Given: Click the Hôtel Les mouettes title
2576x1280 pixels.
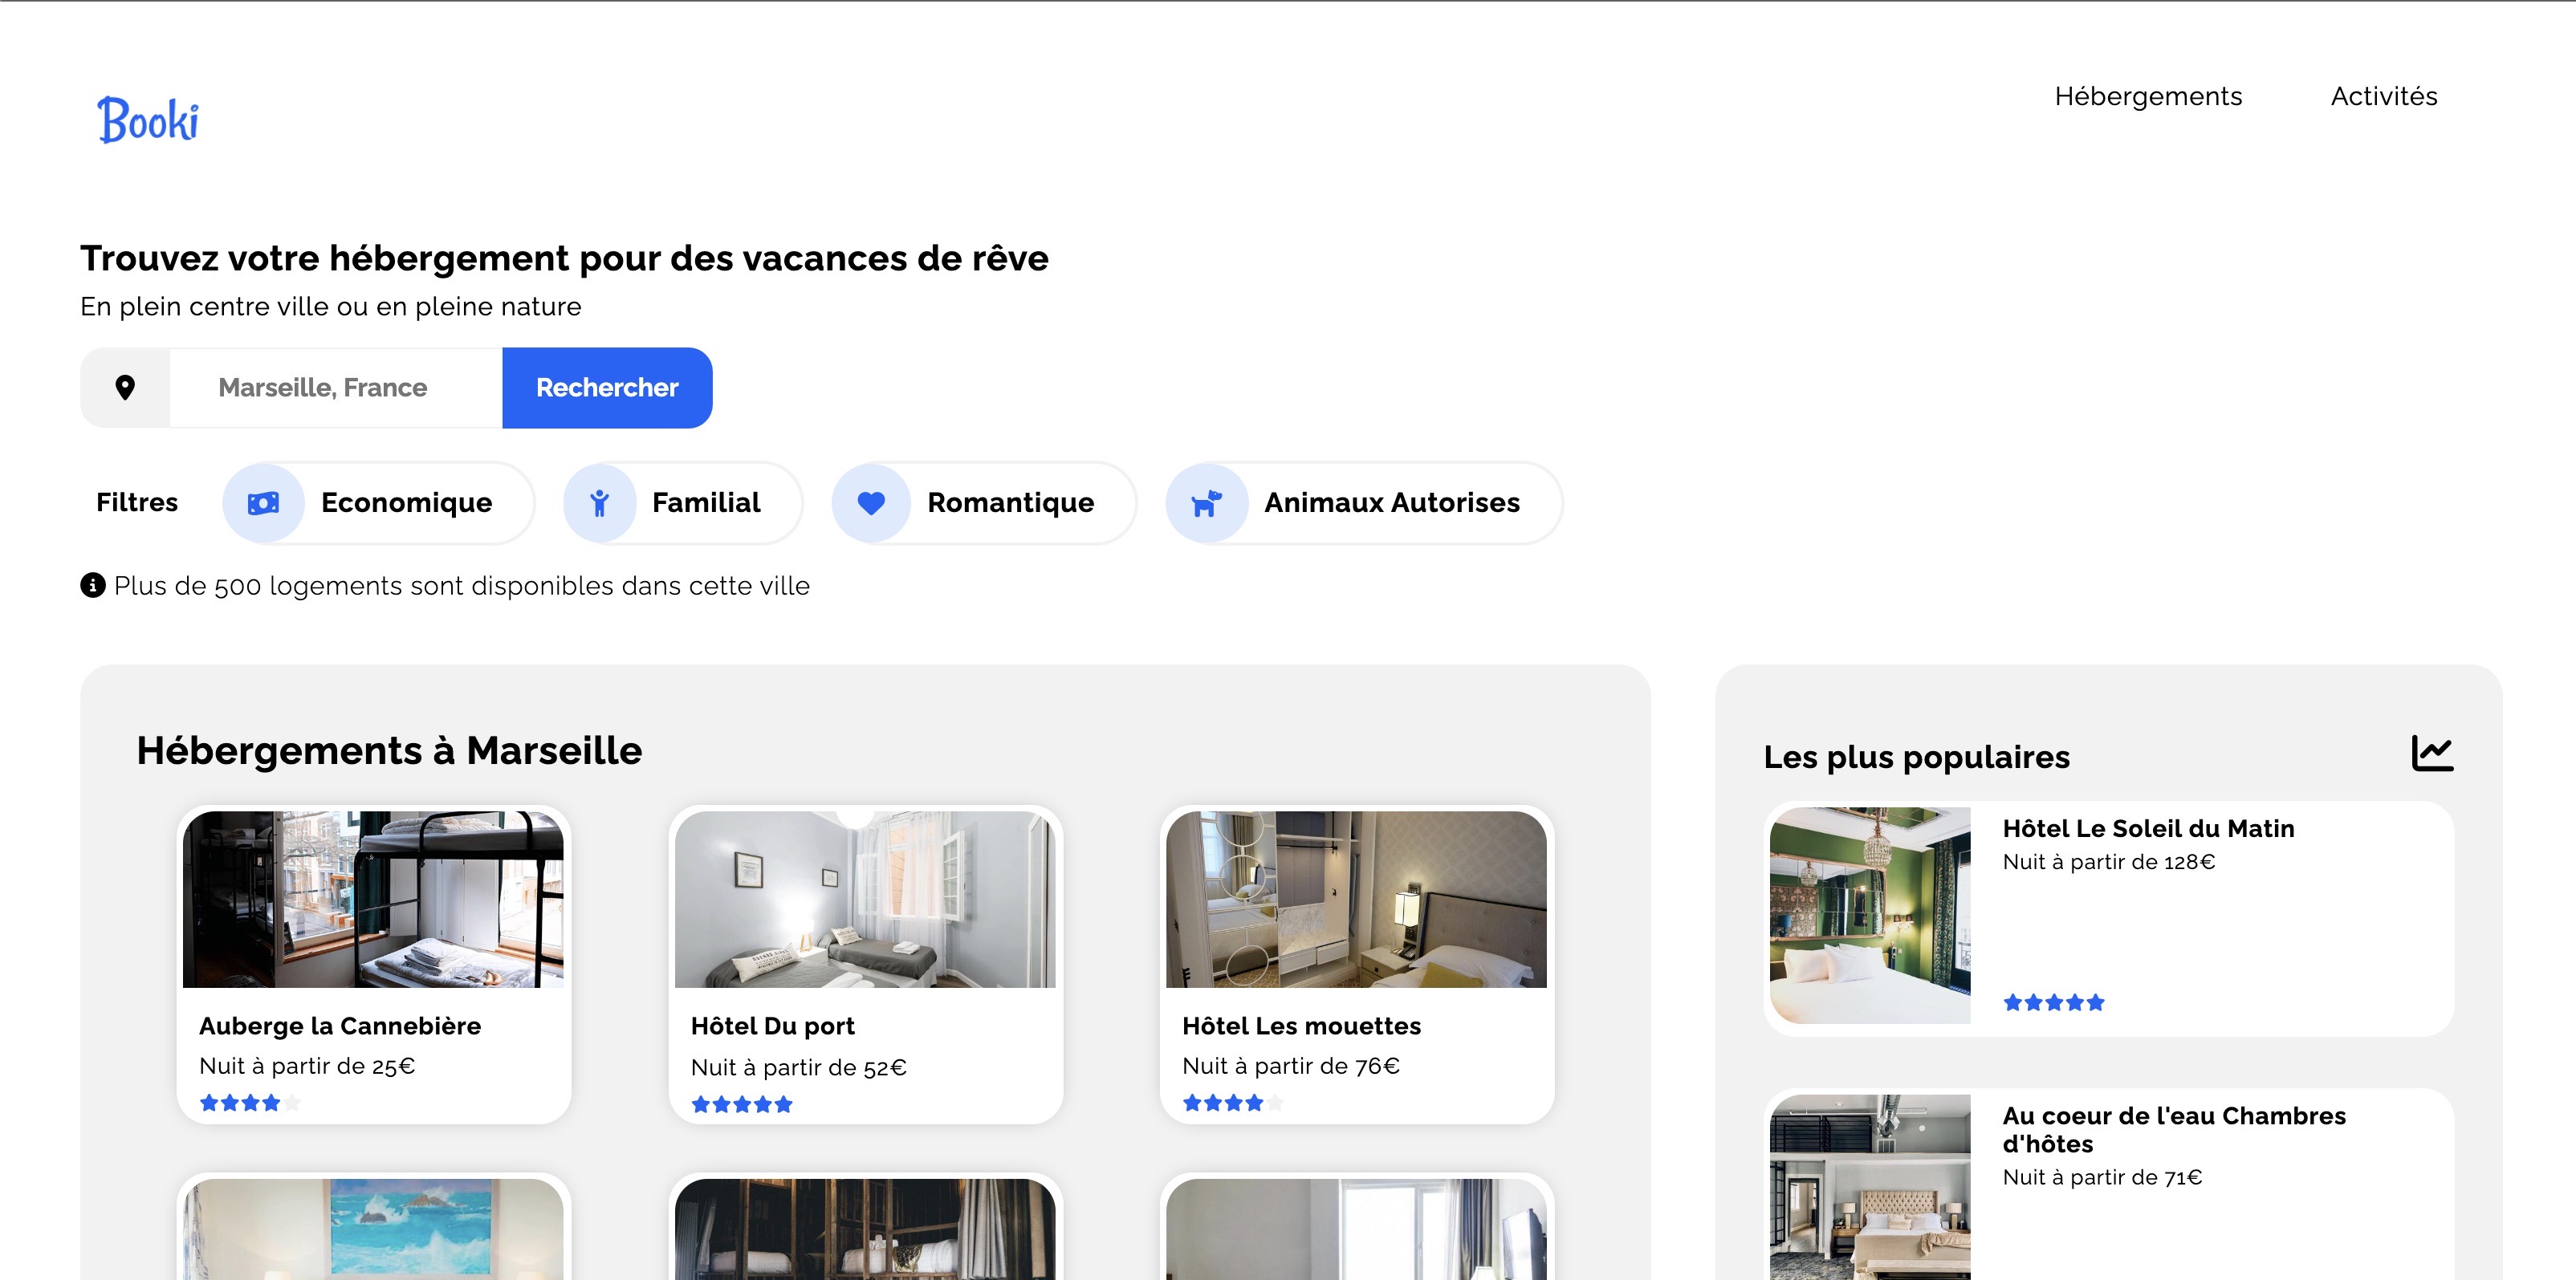Looking at the screenshot, I should (x=1301, y=1026).
